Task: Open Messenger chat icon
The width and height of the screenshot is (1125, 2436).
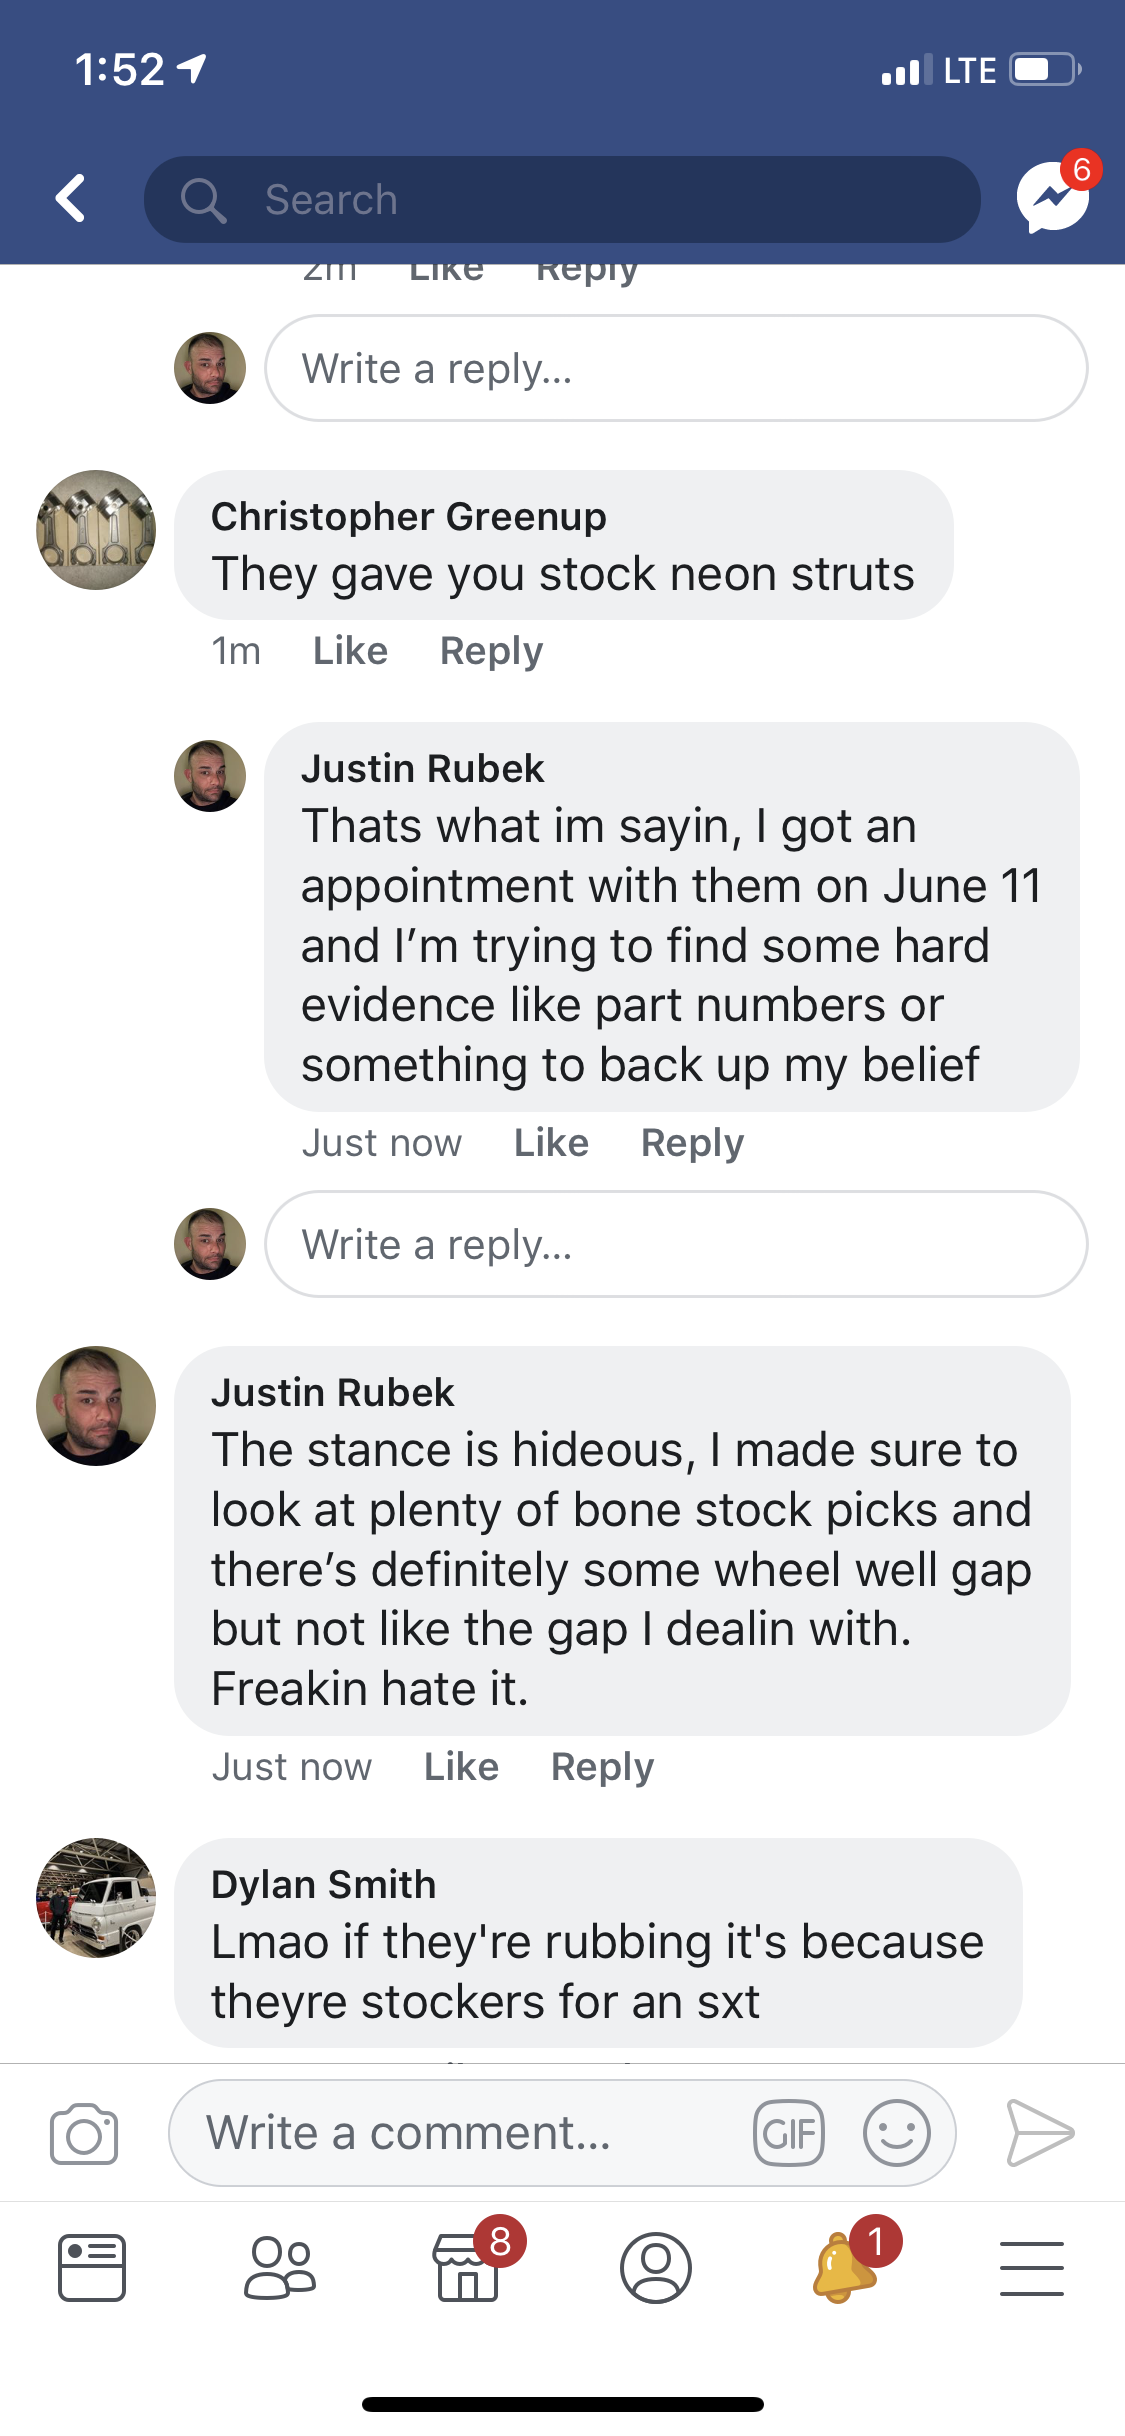Action: point(1052,197)
